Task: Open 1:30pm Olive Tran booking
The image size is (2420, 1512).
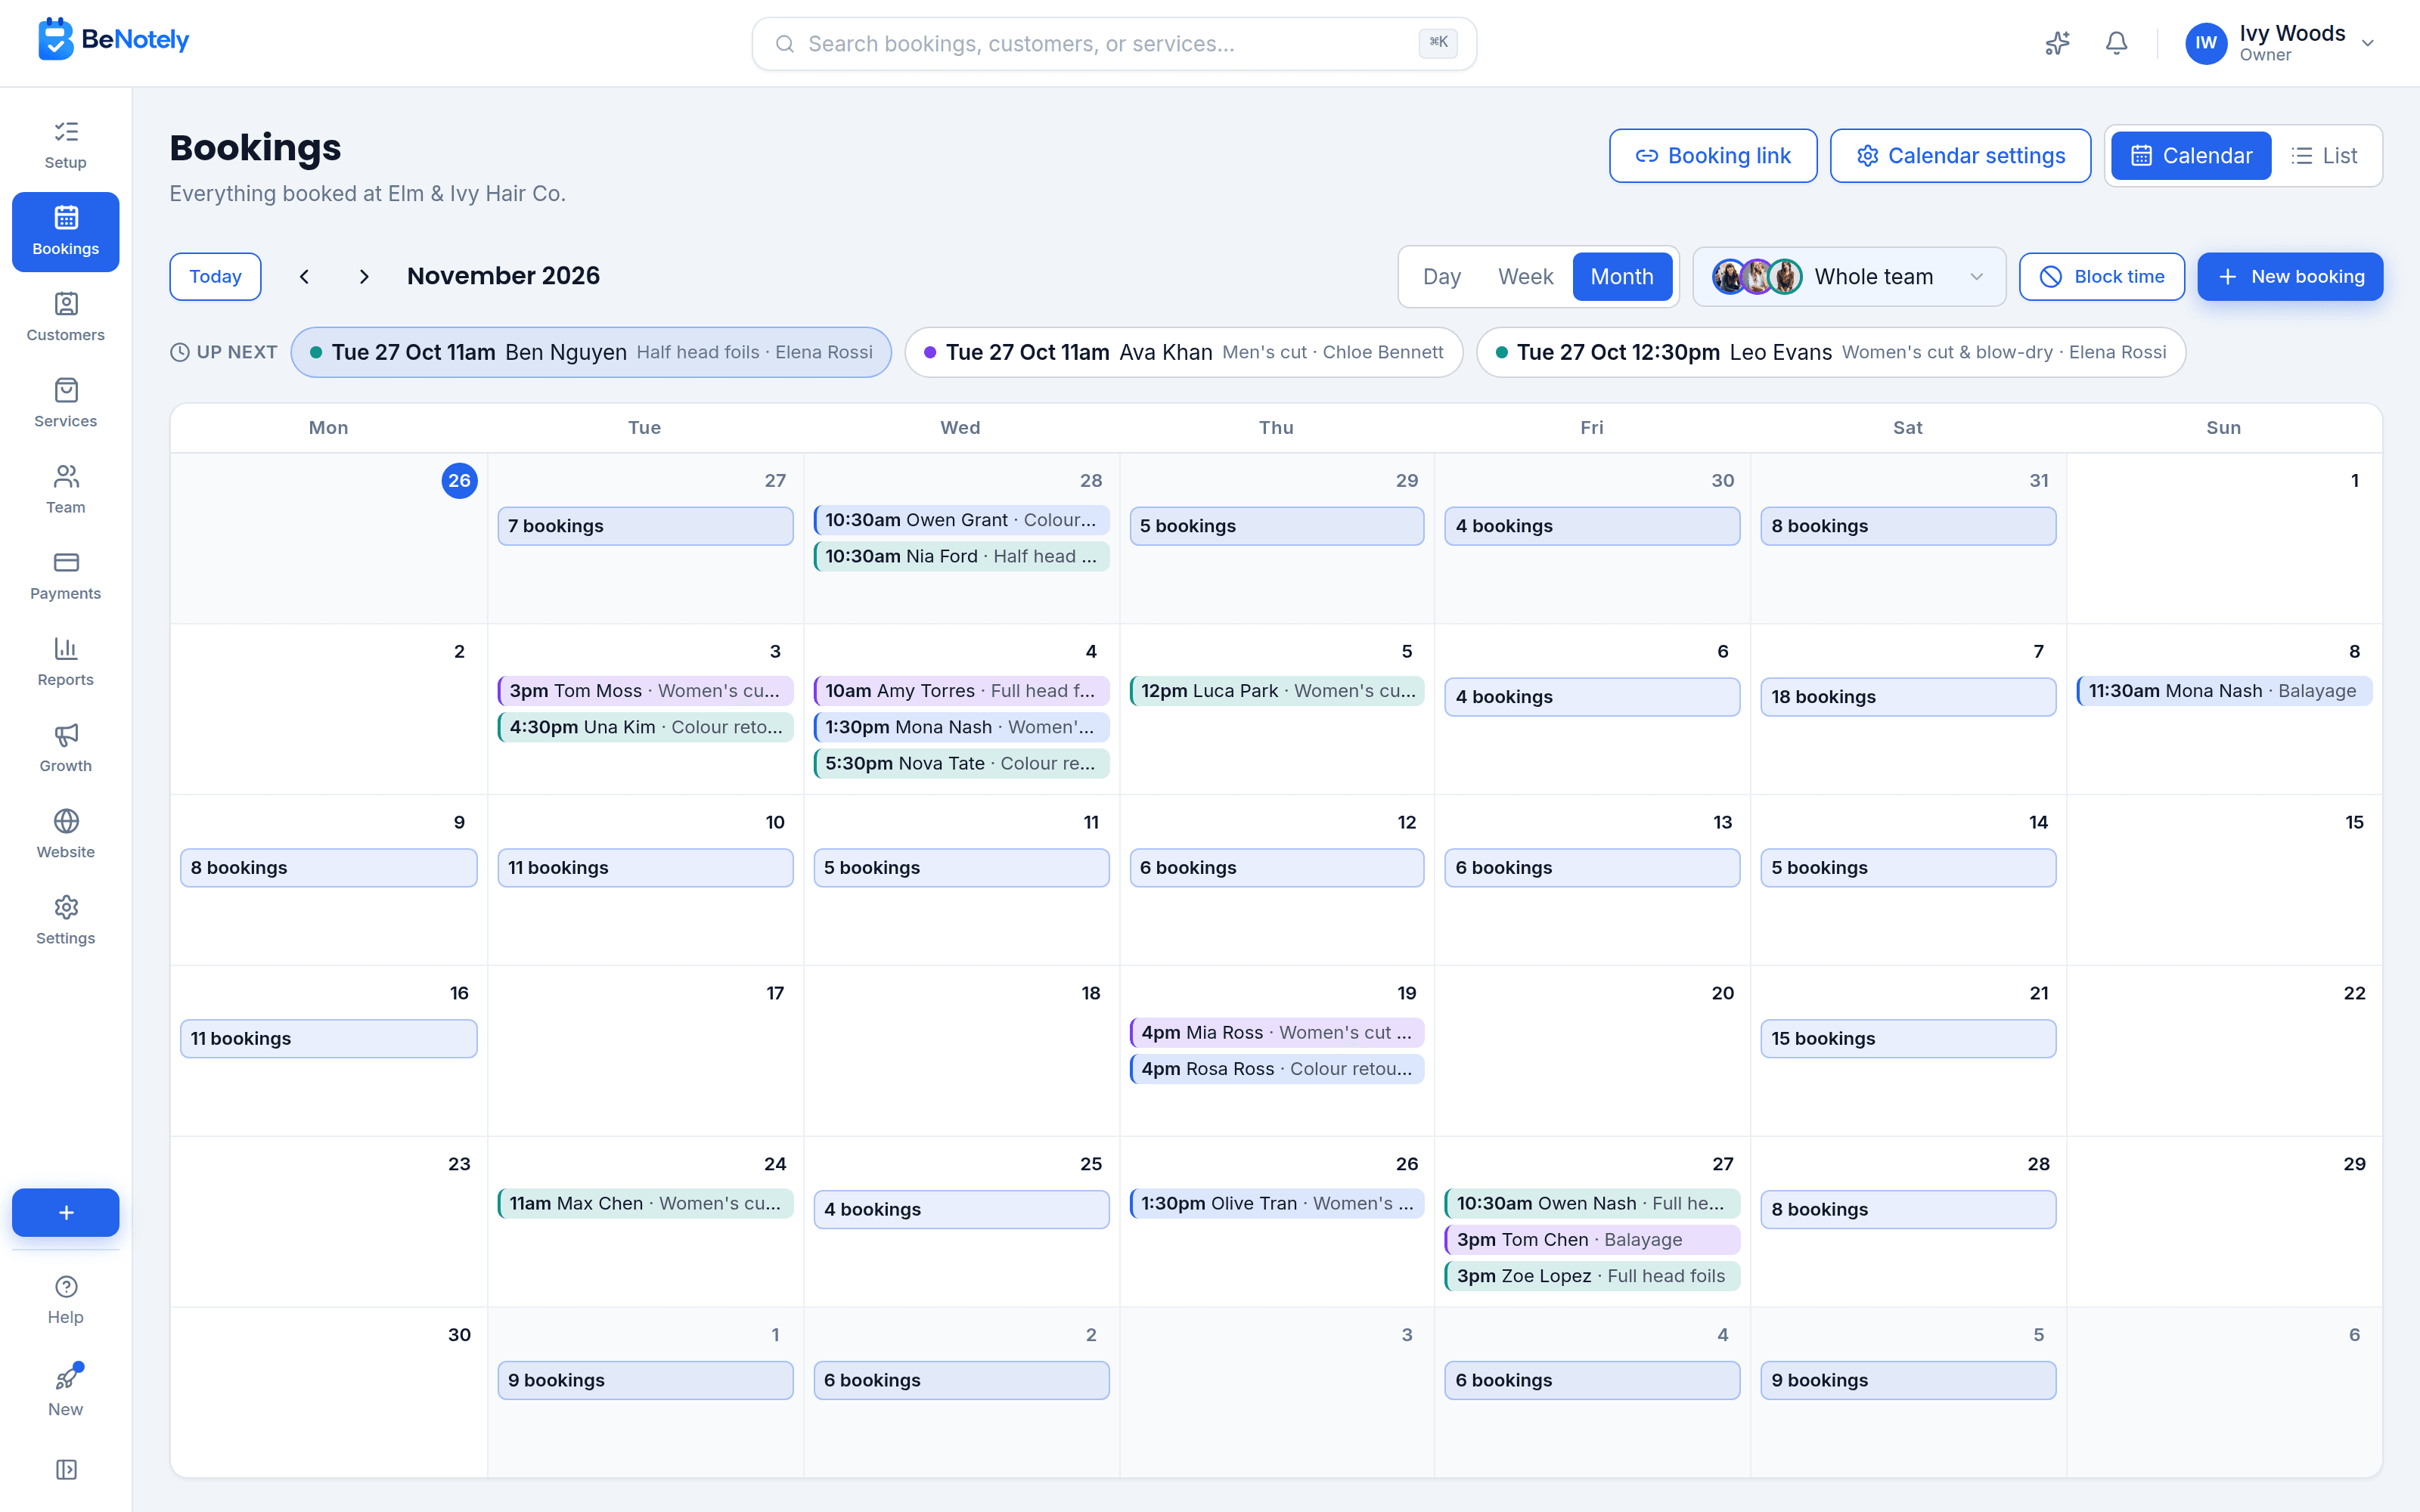Action: tap(1277, 1204)
